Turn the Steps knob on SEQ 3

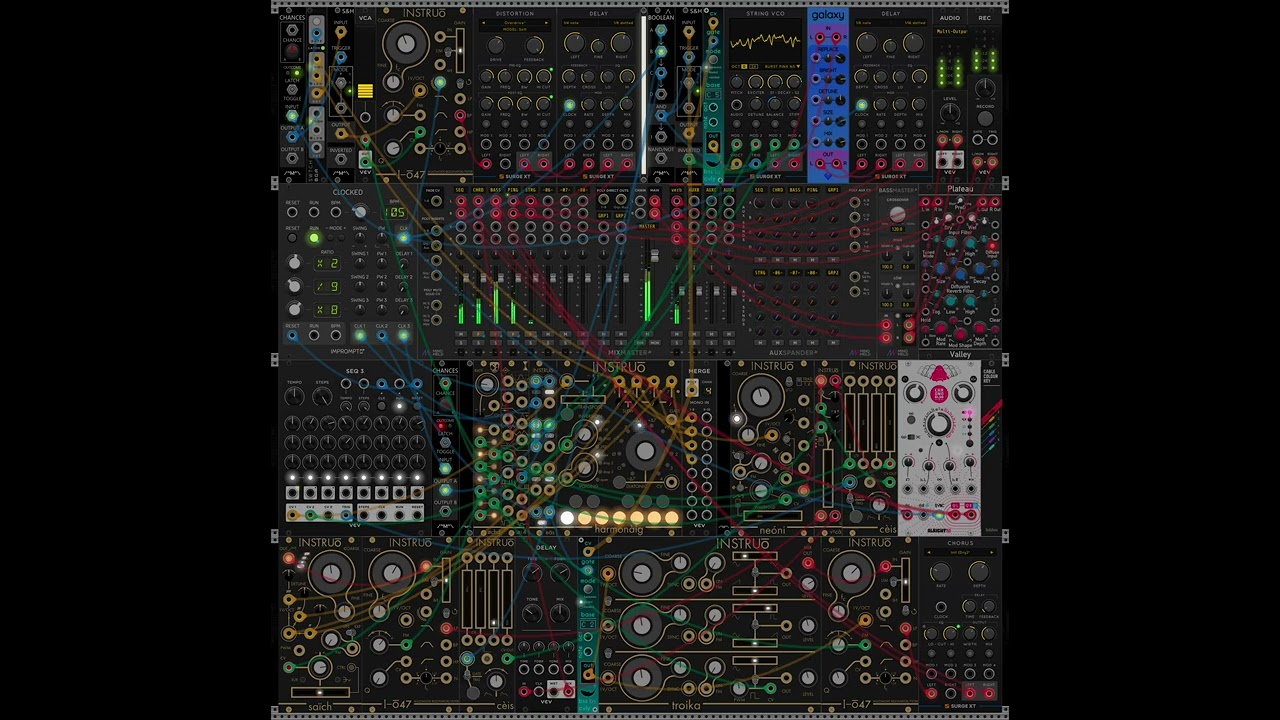[x=322, y=397]
